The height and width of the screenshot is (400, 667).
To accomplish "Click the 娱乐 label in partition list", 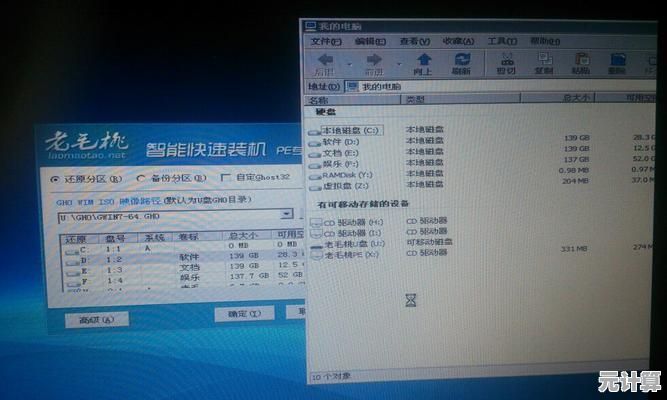I will [190, 277].
